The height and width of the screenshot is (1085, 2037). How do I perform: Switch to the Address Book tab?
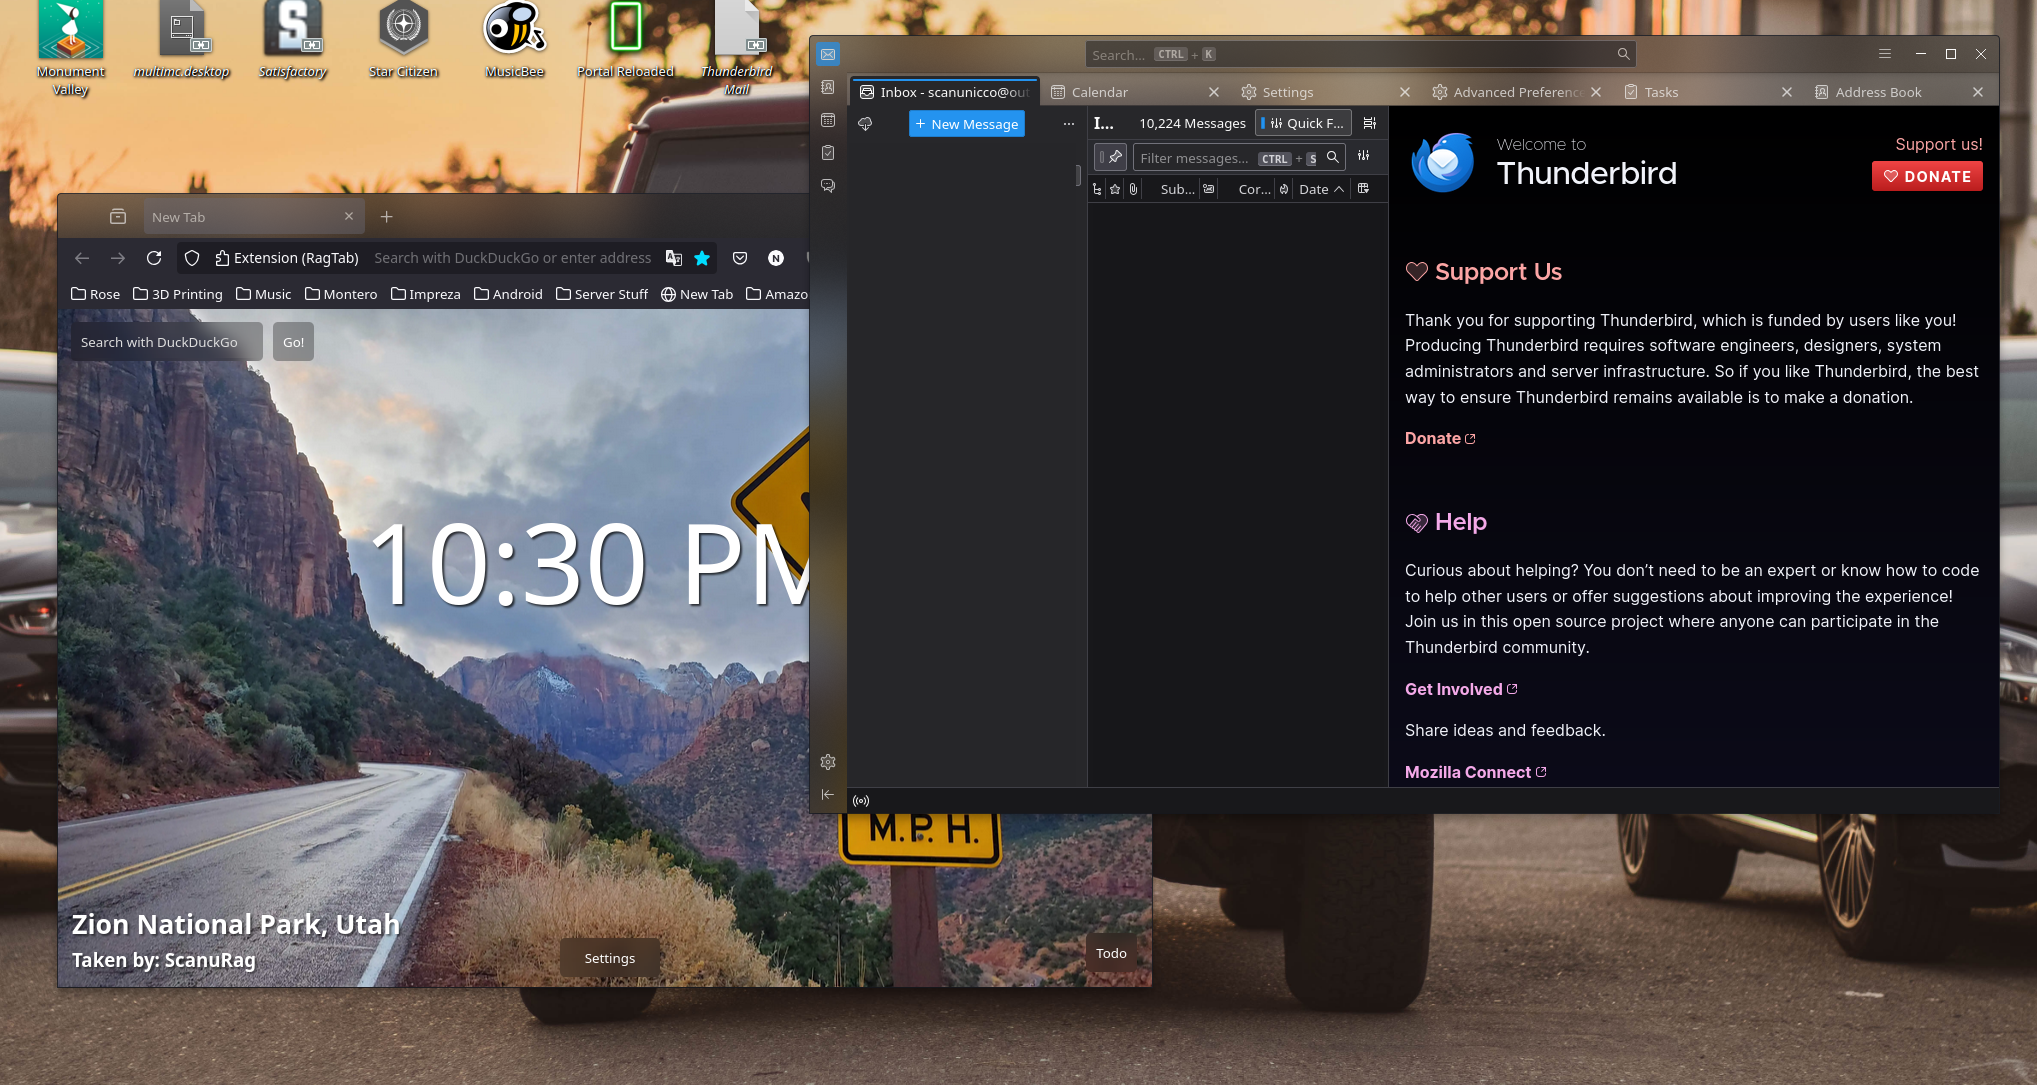pyautogui.click(x=1878, y=92)
